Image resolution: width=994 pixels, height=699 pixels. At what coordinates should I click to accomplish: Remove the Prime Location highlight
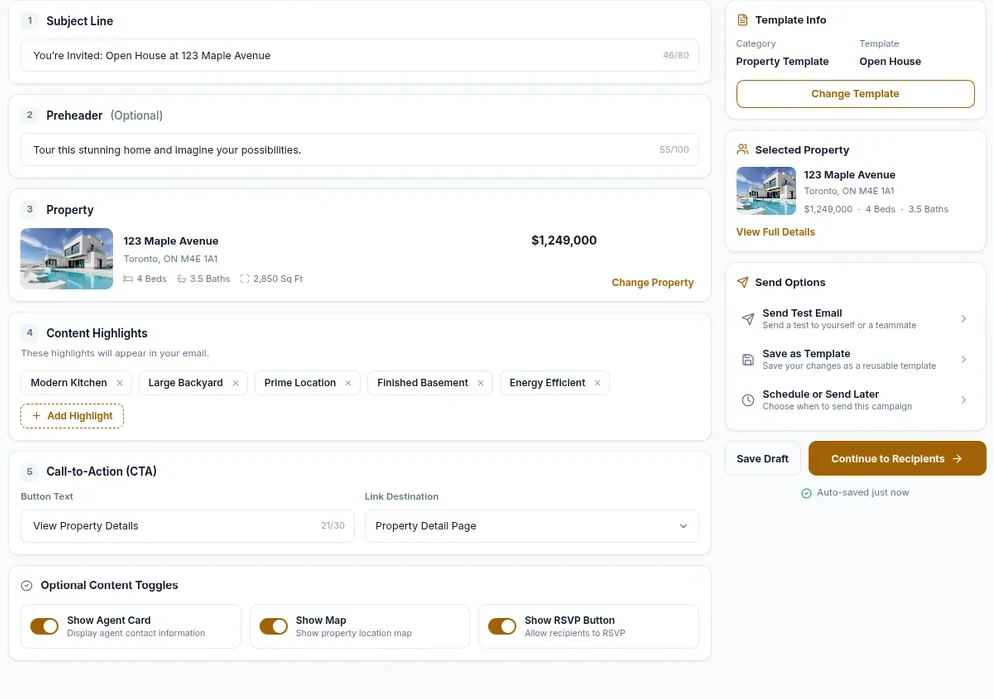(x=348, y=383)
